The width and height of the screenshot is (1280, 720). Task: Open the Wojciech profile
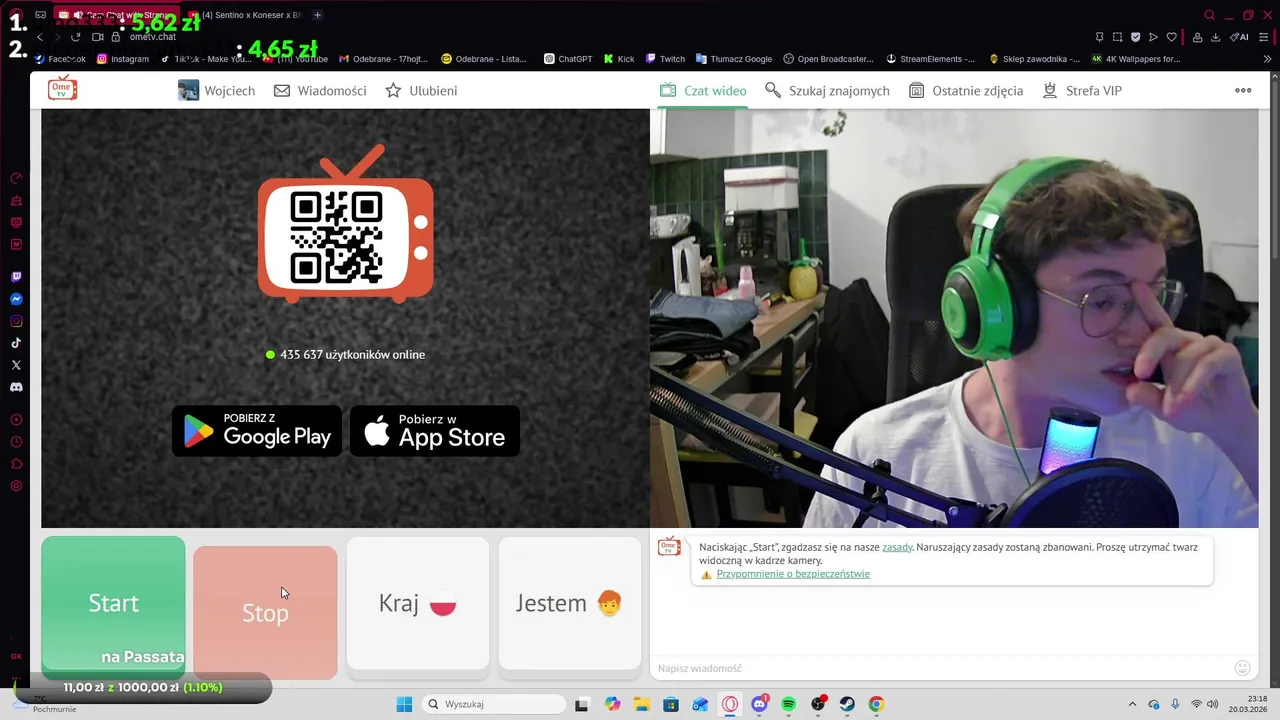click(216, 91)
